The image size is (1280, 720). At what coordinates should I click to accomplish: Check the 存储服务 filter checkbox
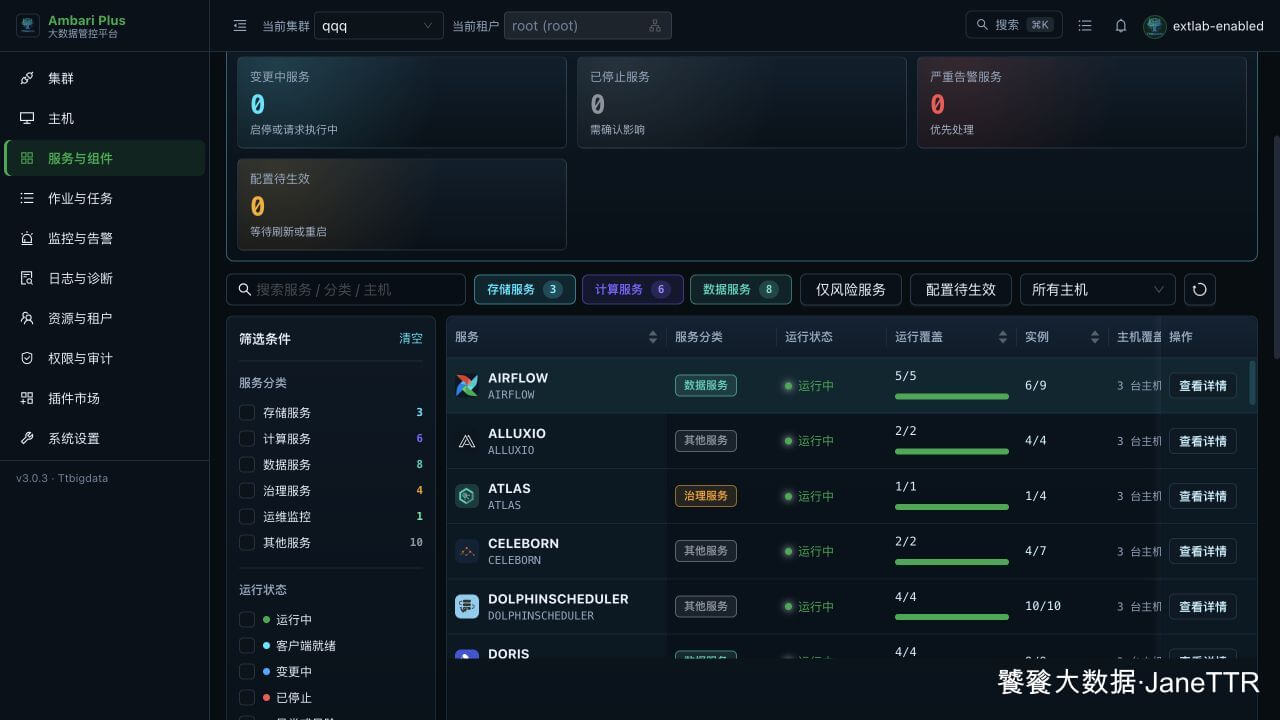coord(247,412)
